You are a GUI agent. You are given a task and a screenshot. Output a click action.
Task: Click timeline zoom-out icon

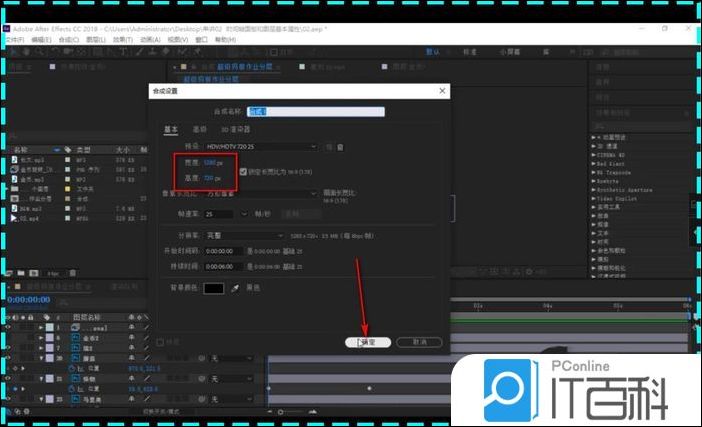tap(270, 411)
